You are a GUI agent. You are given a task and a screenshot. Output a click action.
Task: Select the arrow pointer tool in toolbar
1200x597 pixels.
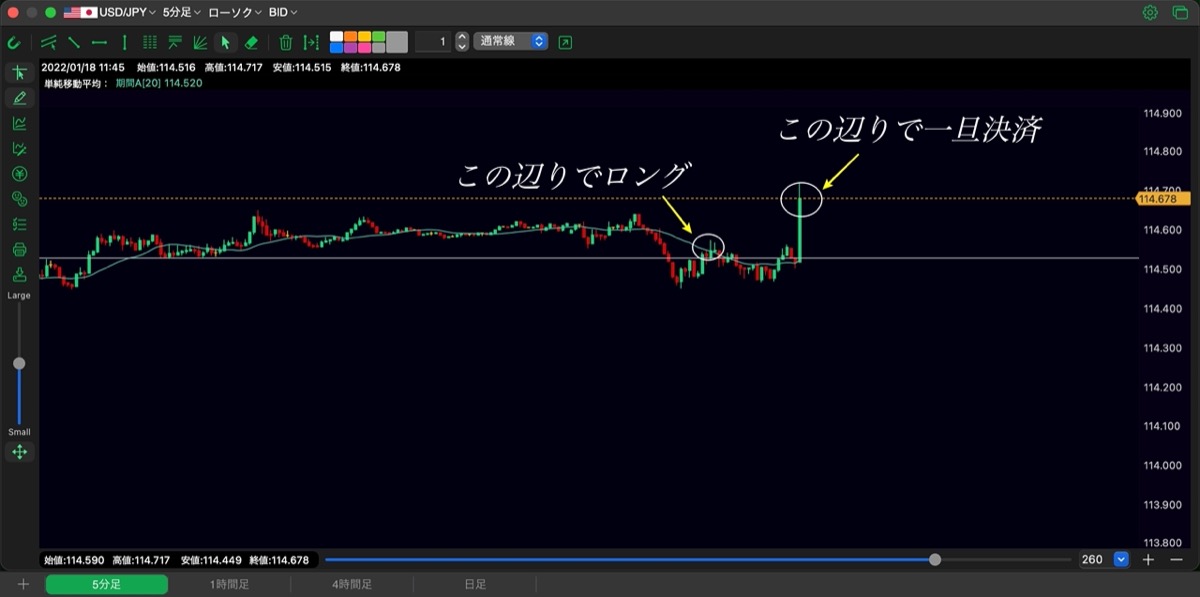(x=225, y=42)
